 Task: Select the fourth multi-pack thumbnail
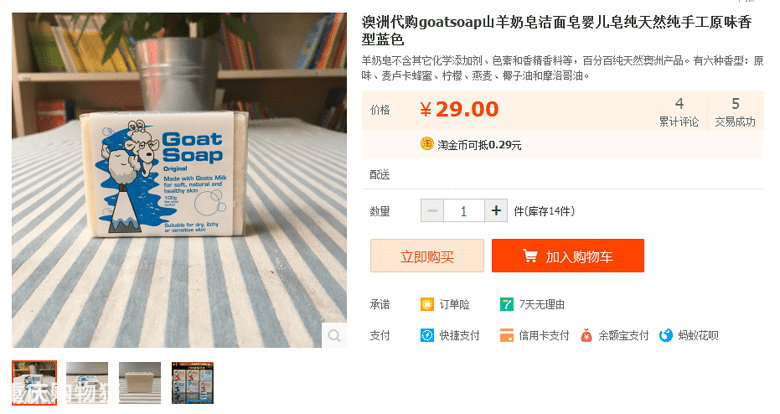(x=193, y=383)
